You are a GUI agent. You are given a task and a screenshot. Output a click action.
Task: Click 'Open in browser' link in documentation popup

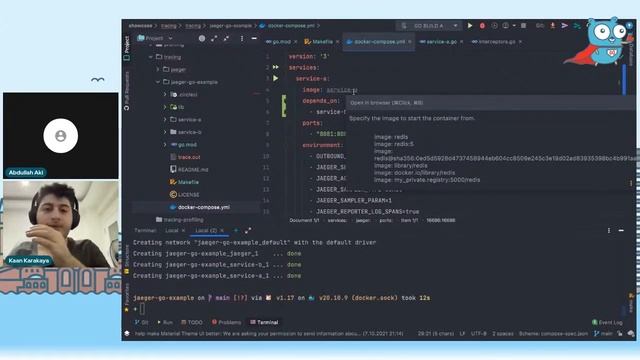(x=387, y=103)
